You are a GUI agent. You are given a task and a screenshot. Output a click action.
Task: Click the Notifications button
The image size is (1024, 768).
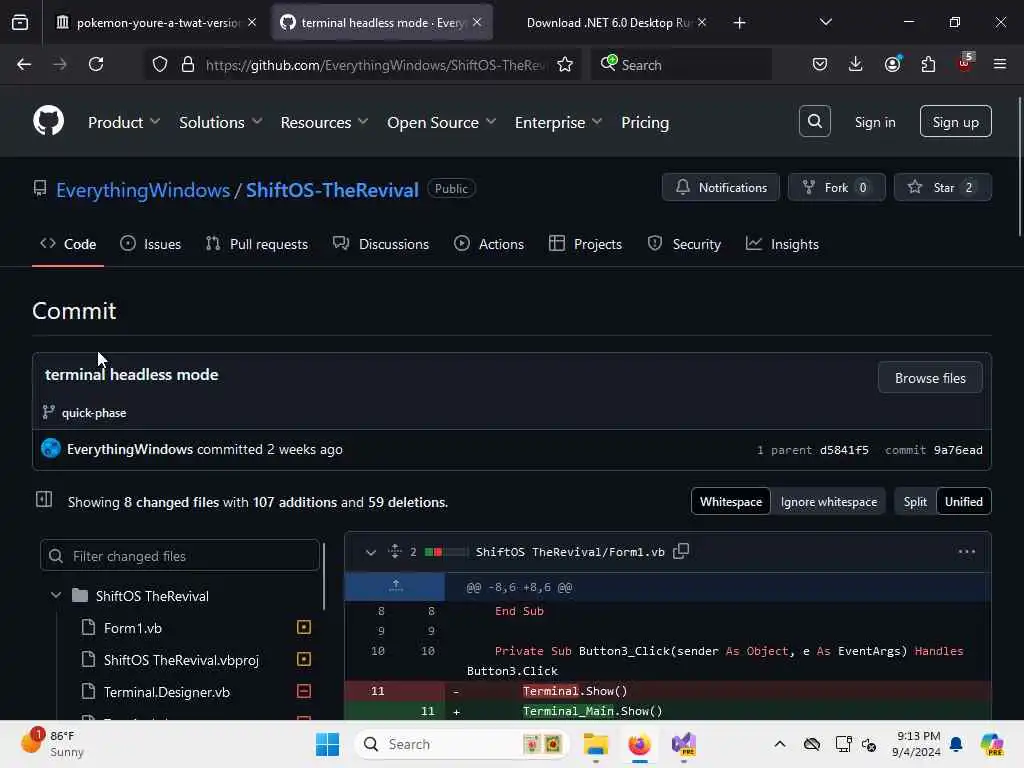720,187
